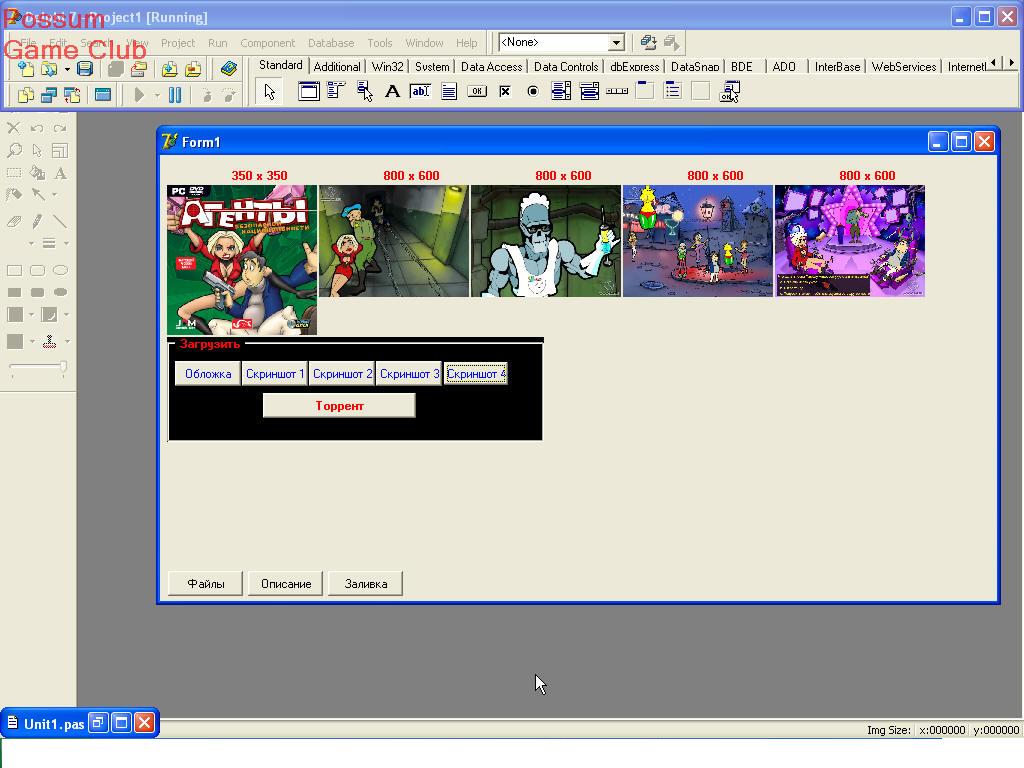The height and width of the screenshot is (768, 1024).
Task: Switch to the Win32 palette tab
Action: (387, 67)
